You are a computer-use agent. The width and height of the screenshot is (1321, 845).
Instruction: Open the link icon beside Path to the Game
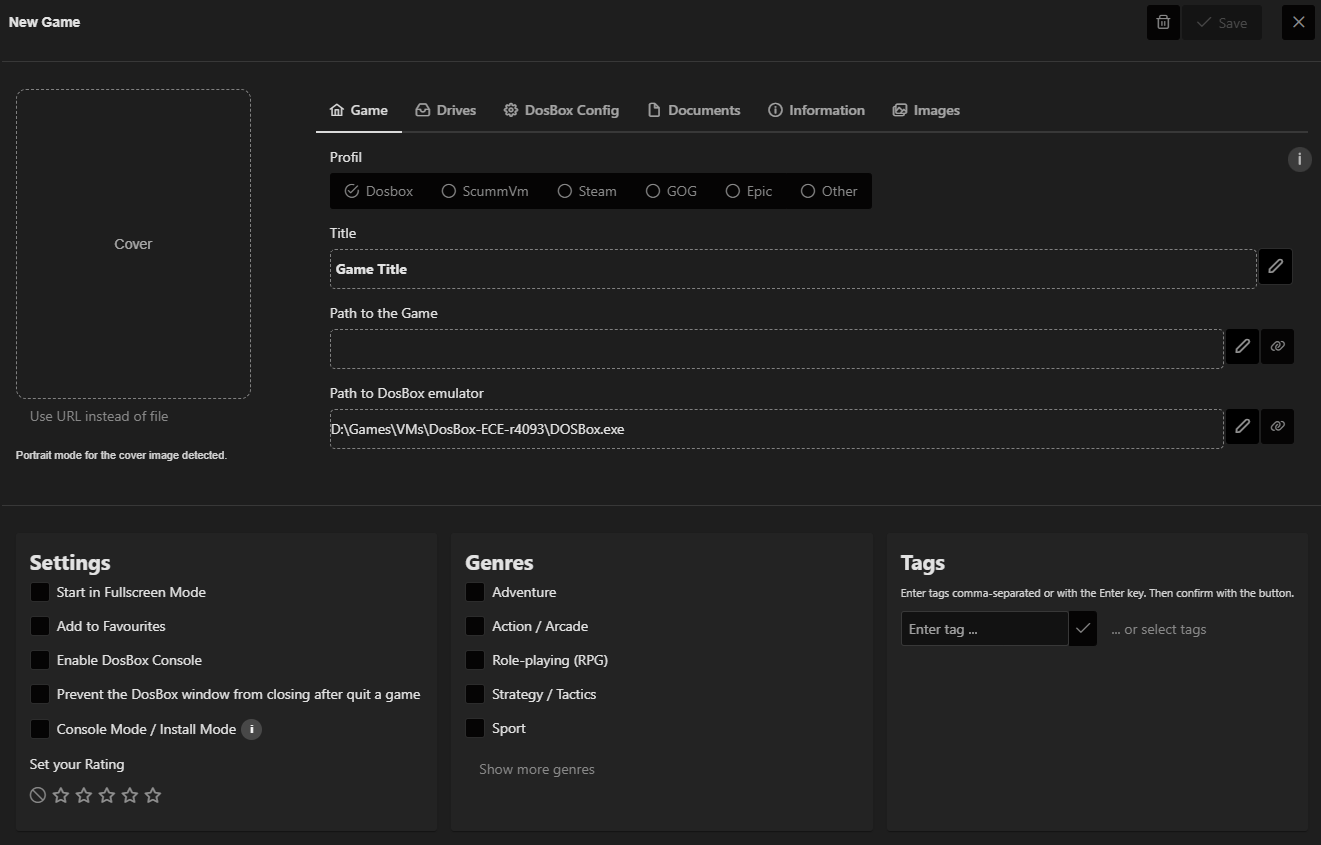1277,346
